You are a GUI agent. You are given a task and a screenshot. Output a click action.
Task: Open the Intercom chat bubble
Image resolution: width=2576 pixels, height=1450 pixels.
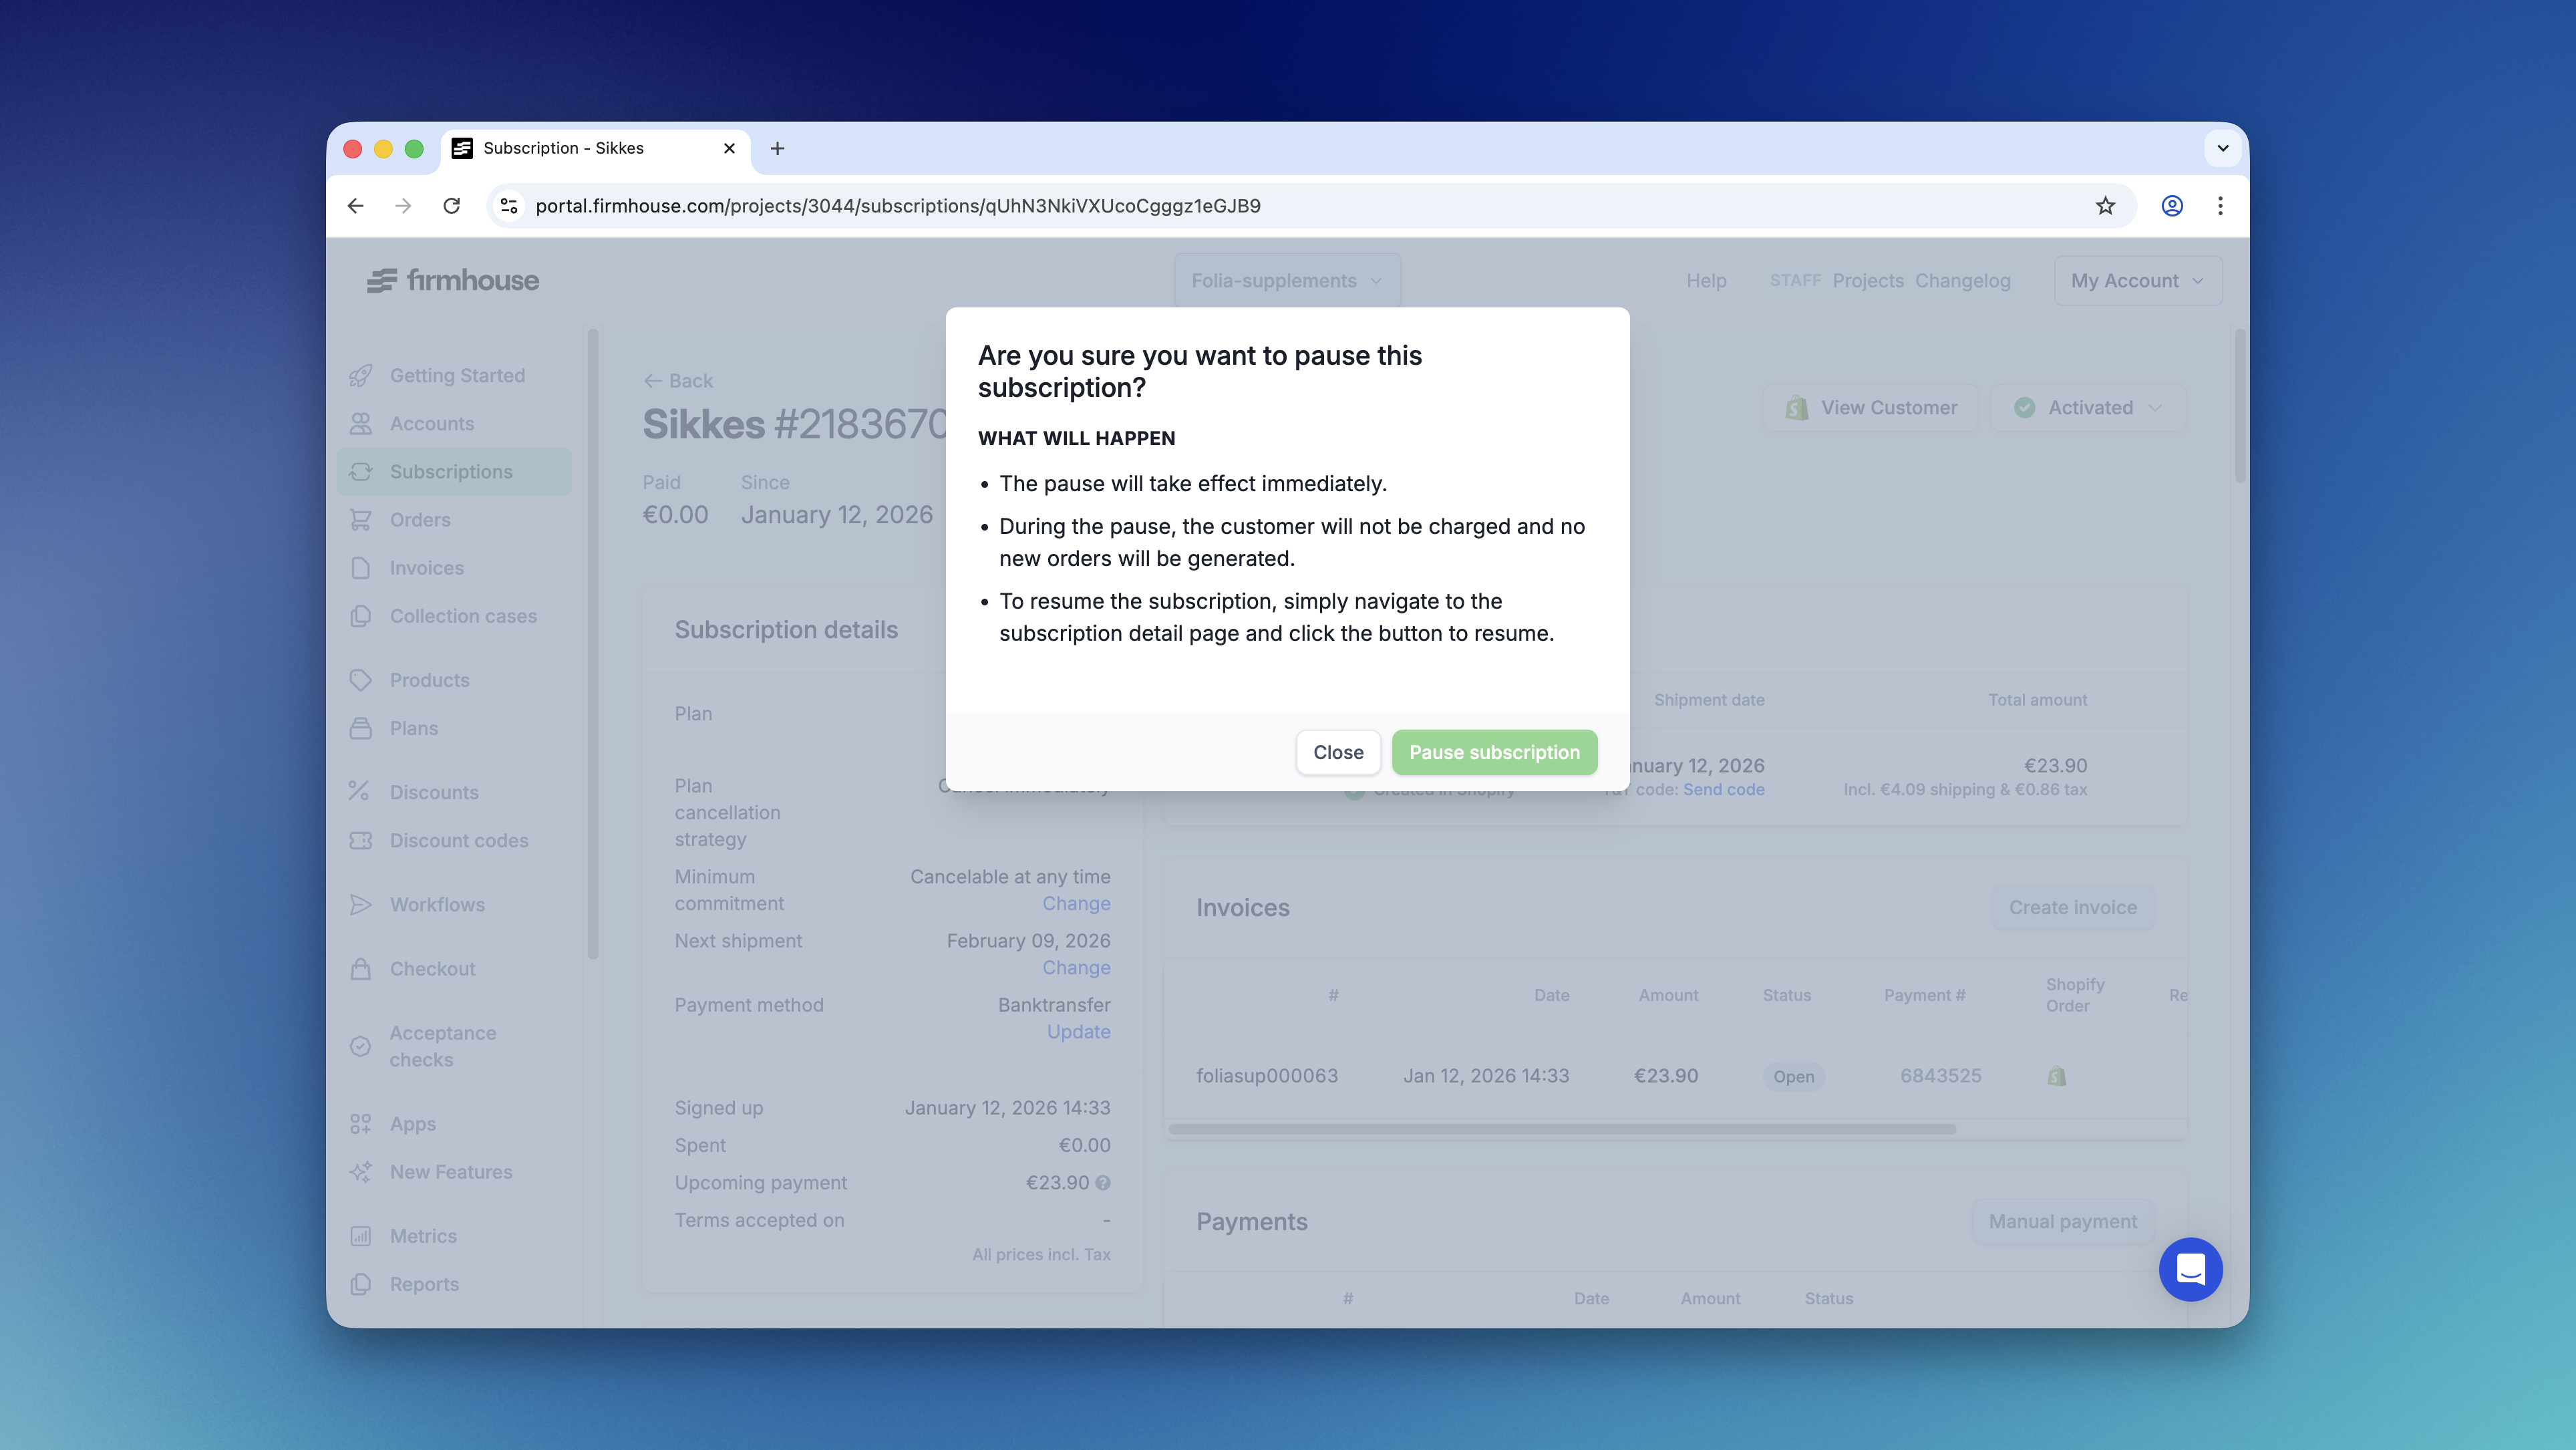(x=2191, y=1269)
